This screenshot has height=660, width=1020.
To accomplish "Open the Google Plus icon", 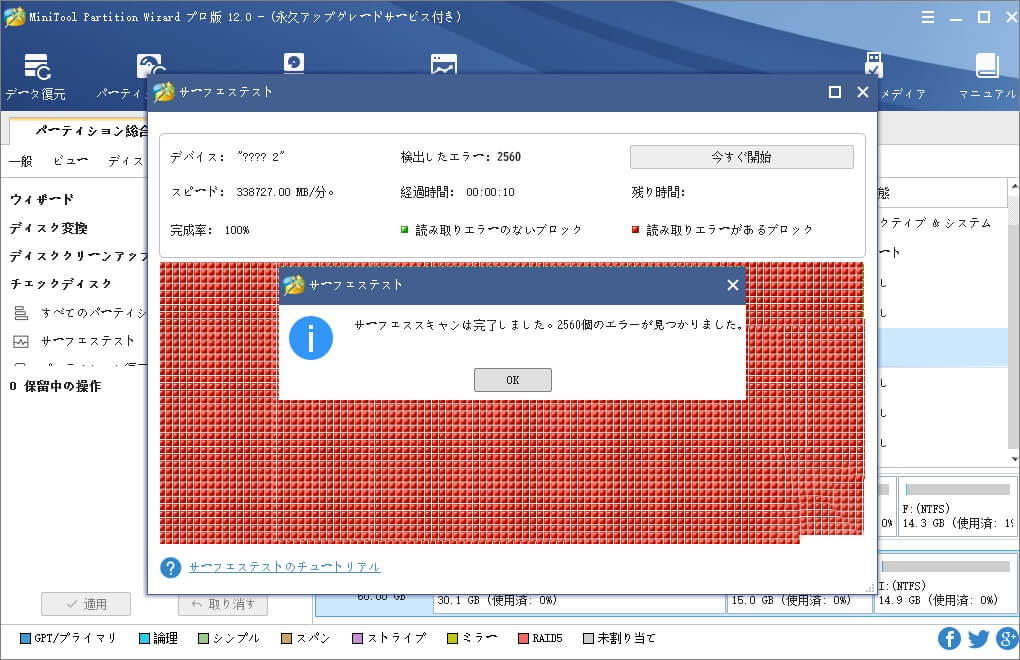I will 1007,639.
